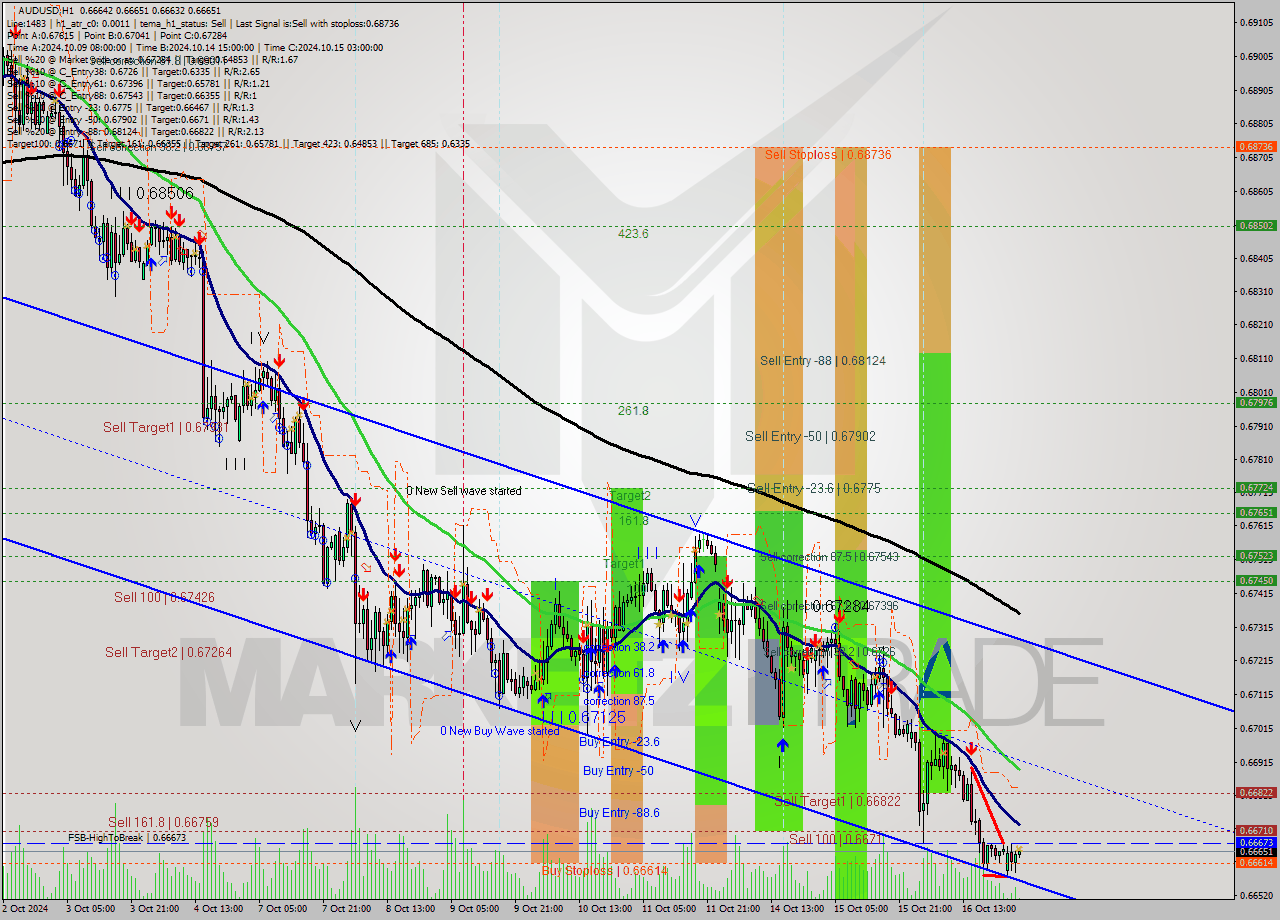
Task: Select the 'Sell Entry -23.6 | 0.6775' label
Action: click(x=814, y=489)
